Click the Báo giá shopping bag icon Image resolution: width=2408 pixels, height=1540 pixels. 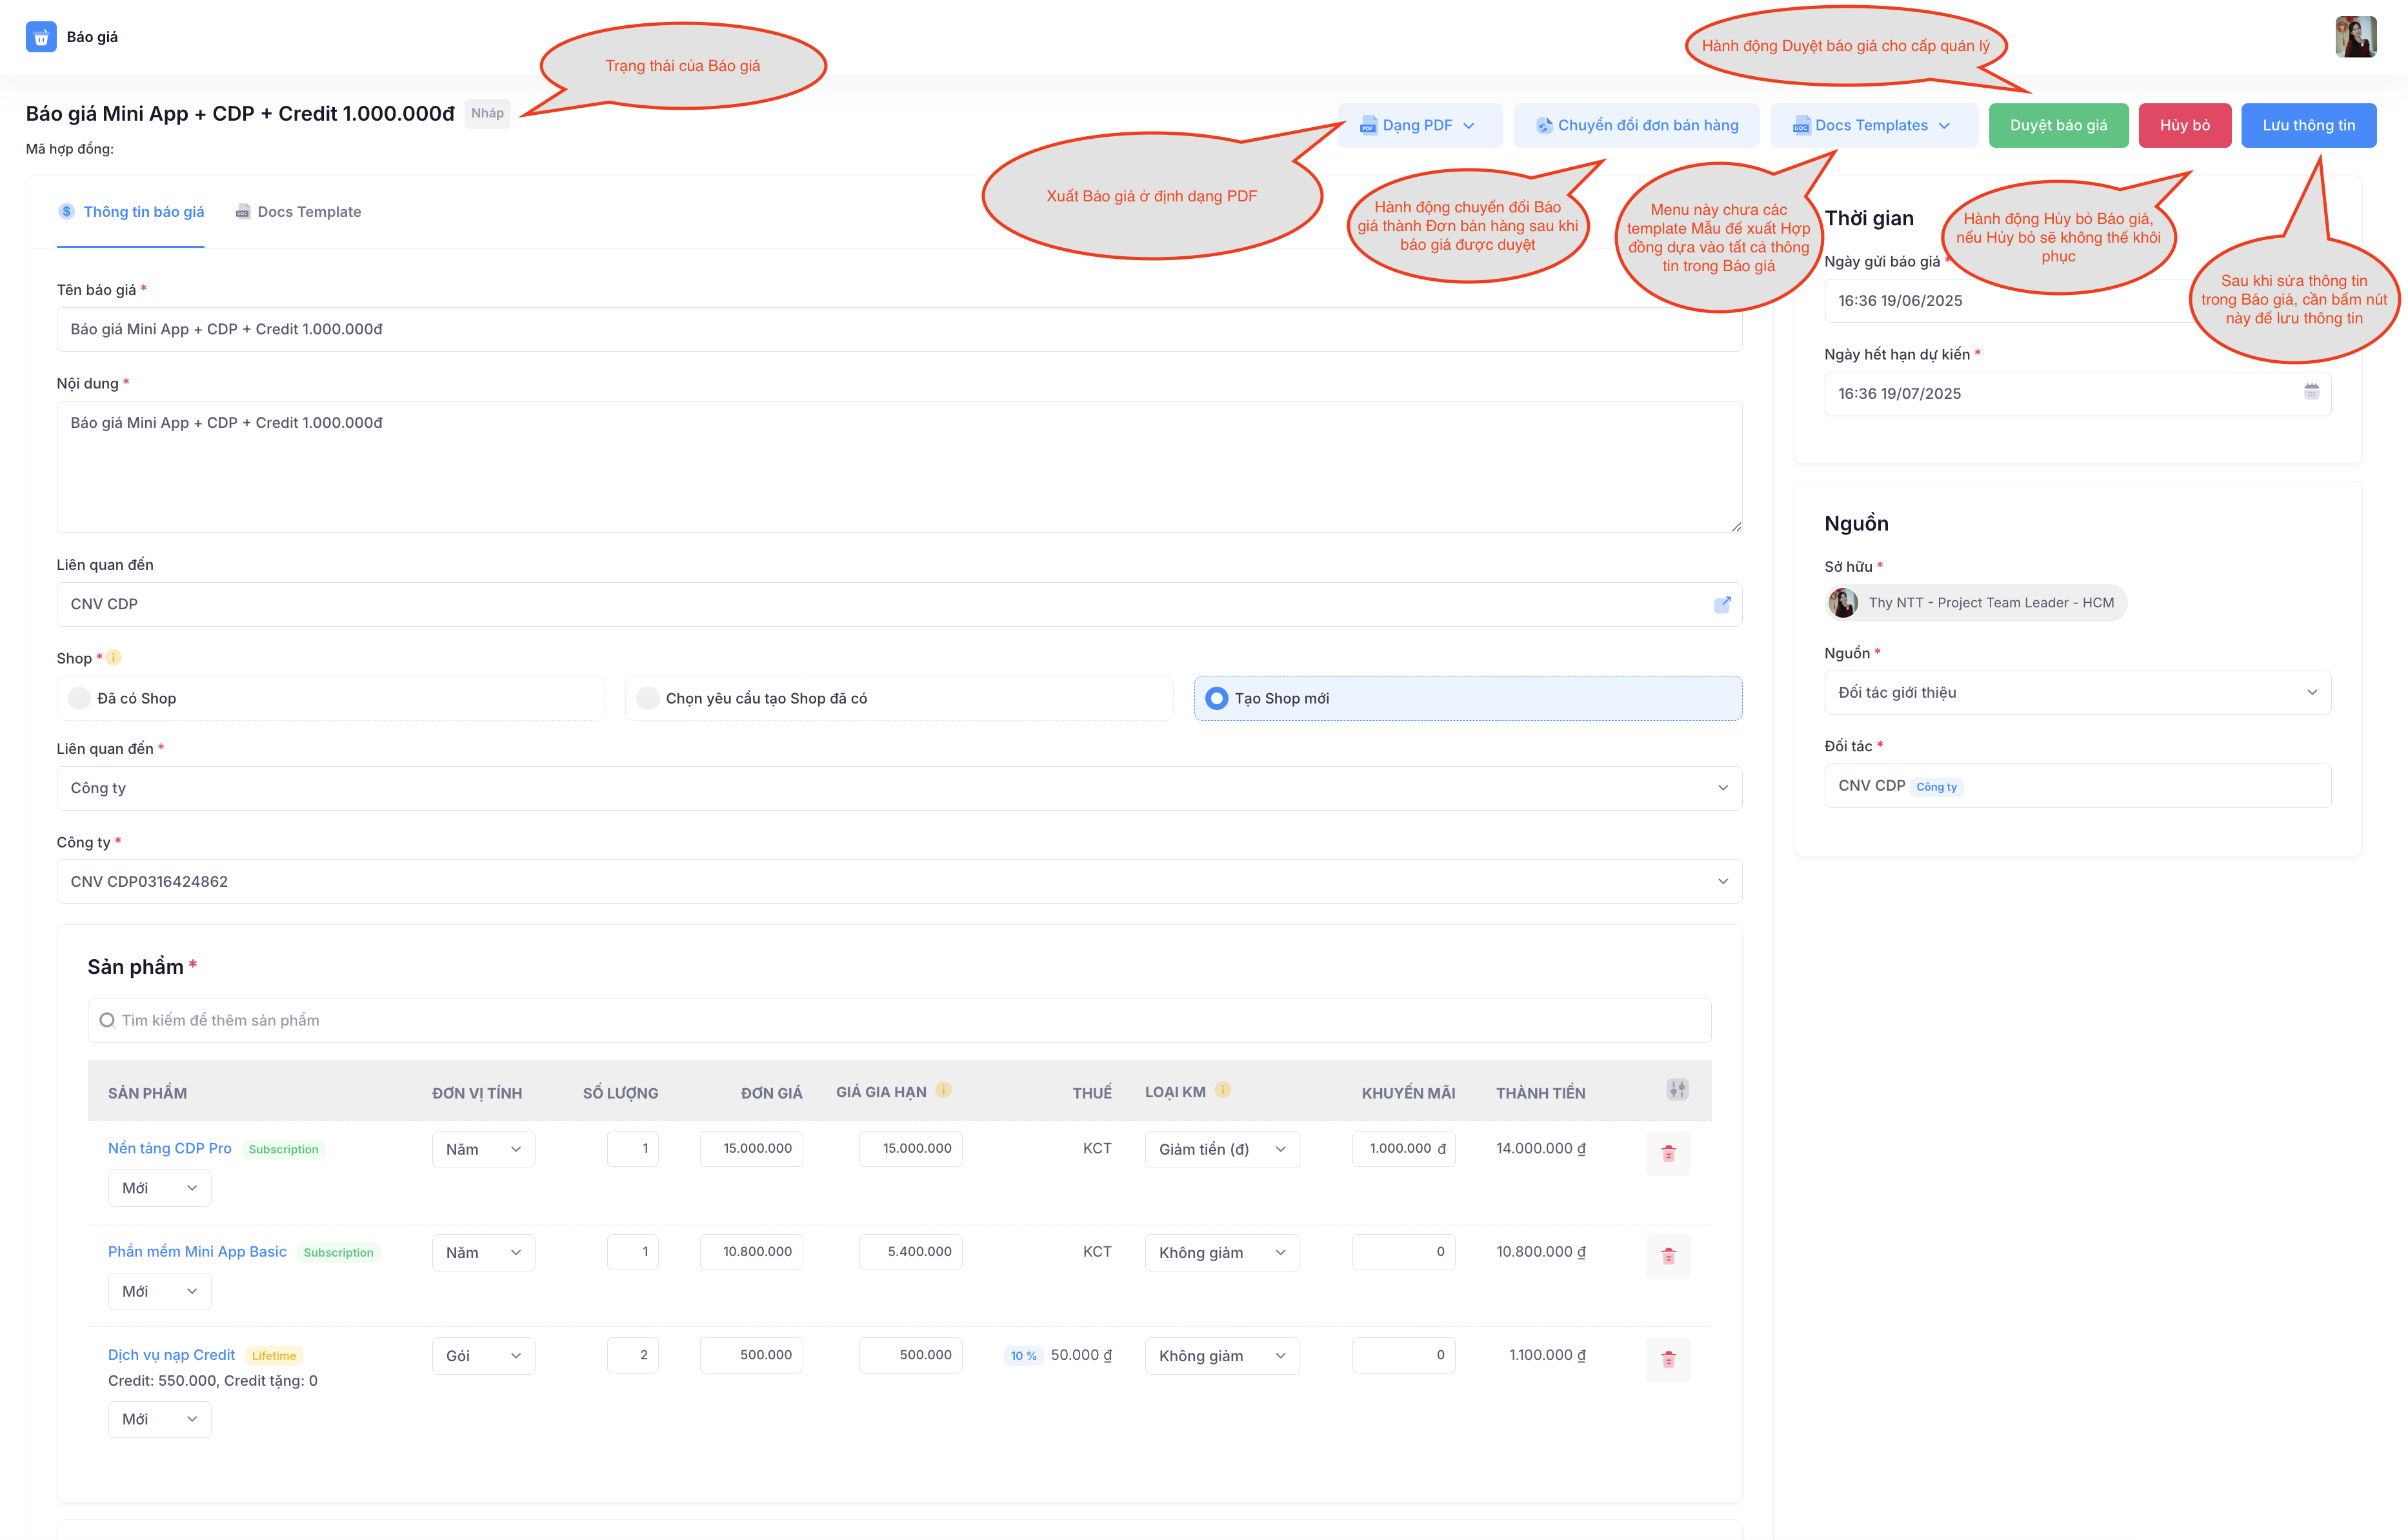(x=40, y=36)
